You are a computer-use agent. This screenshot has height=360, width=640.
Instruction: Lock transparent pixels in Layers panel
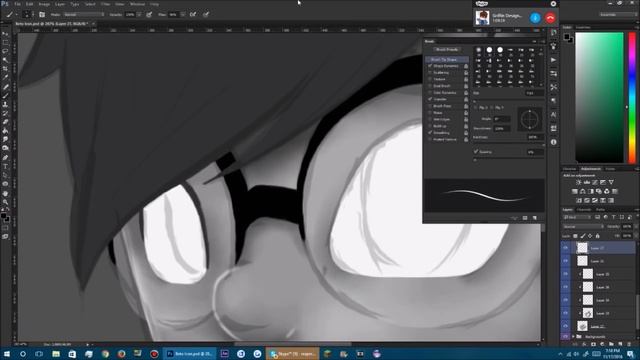(575, 236)
